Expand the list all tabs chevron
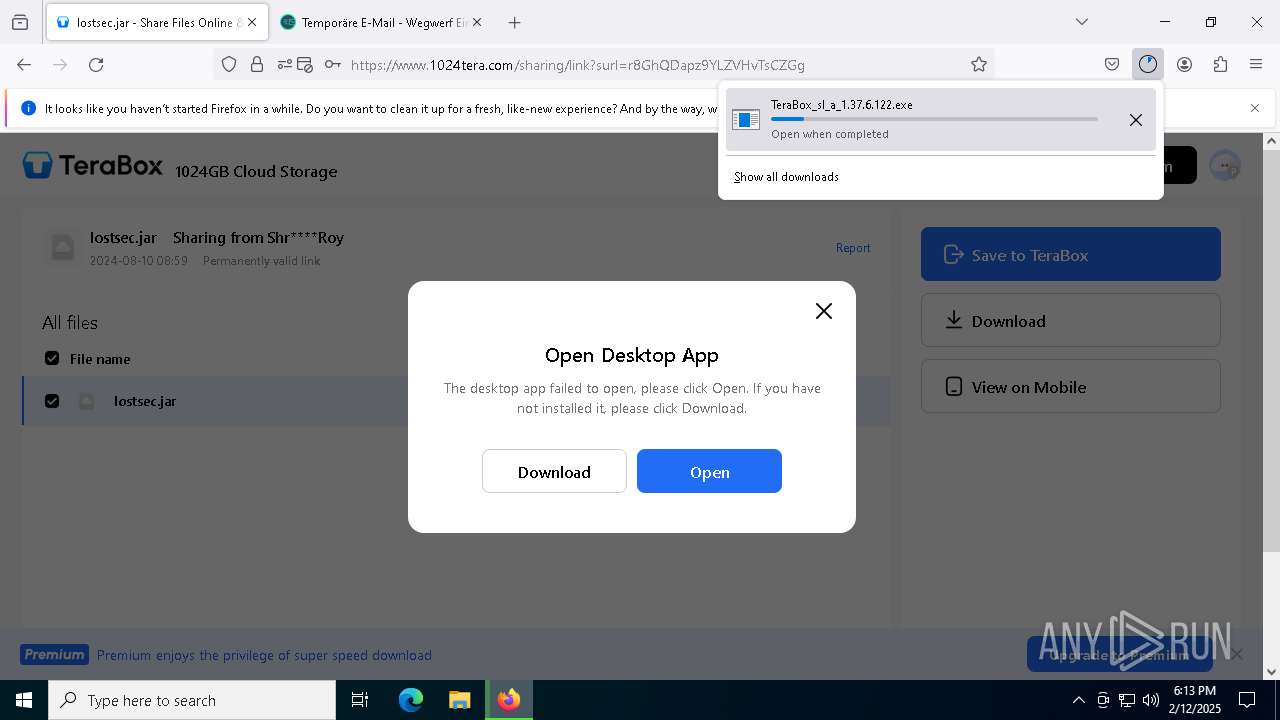1280x720 pixels. 1081,22
